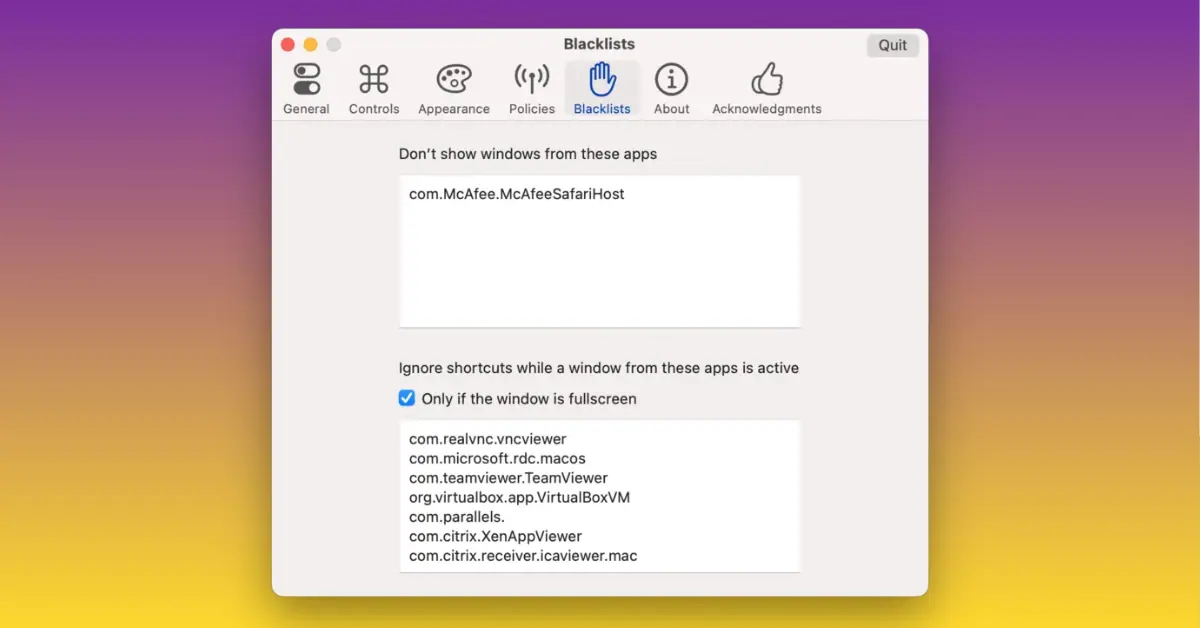The image size is (1200, 628).
Task: Switch to the About tab
Action: (671, 88)
